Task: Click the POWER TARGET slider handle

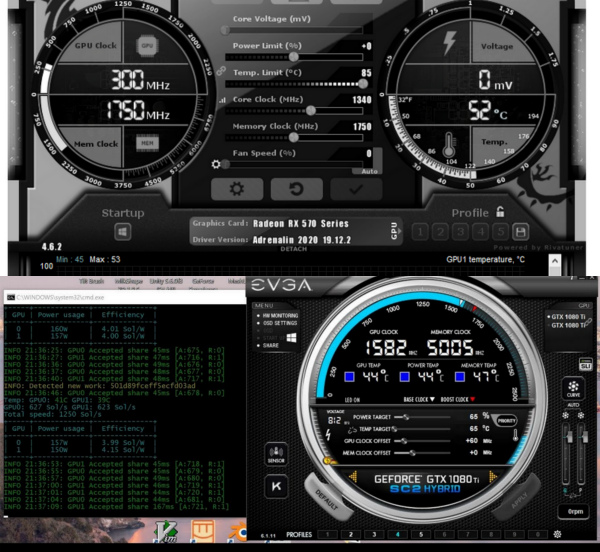Action: 406,417
